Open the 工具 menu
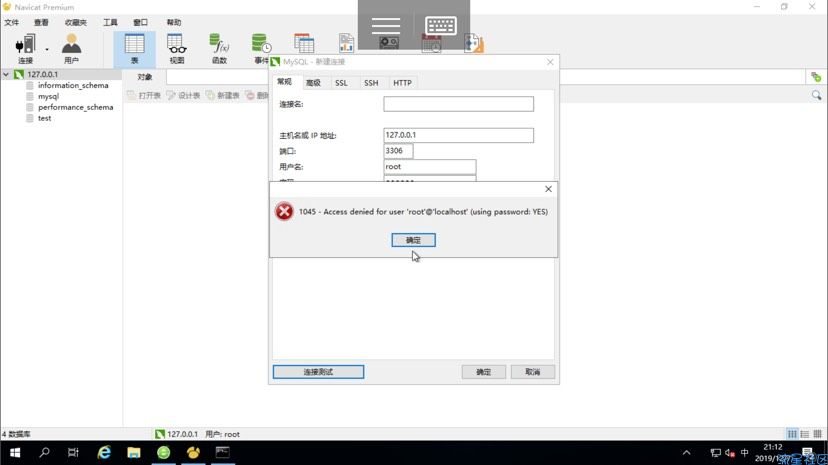This screenshot has width=828, height=465. pyautogui.click(x=110, y=22)
